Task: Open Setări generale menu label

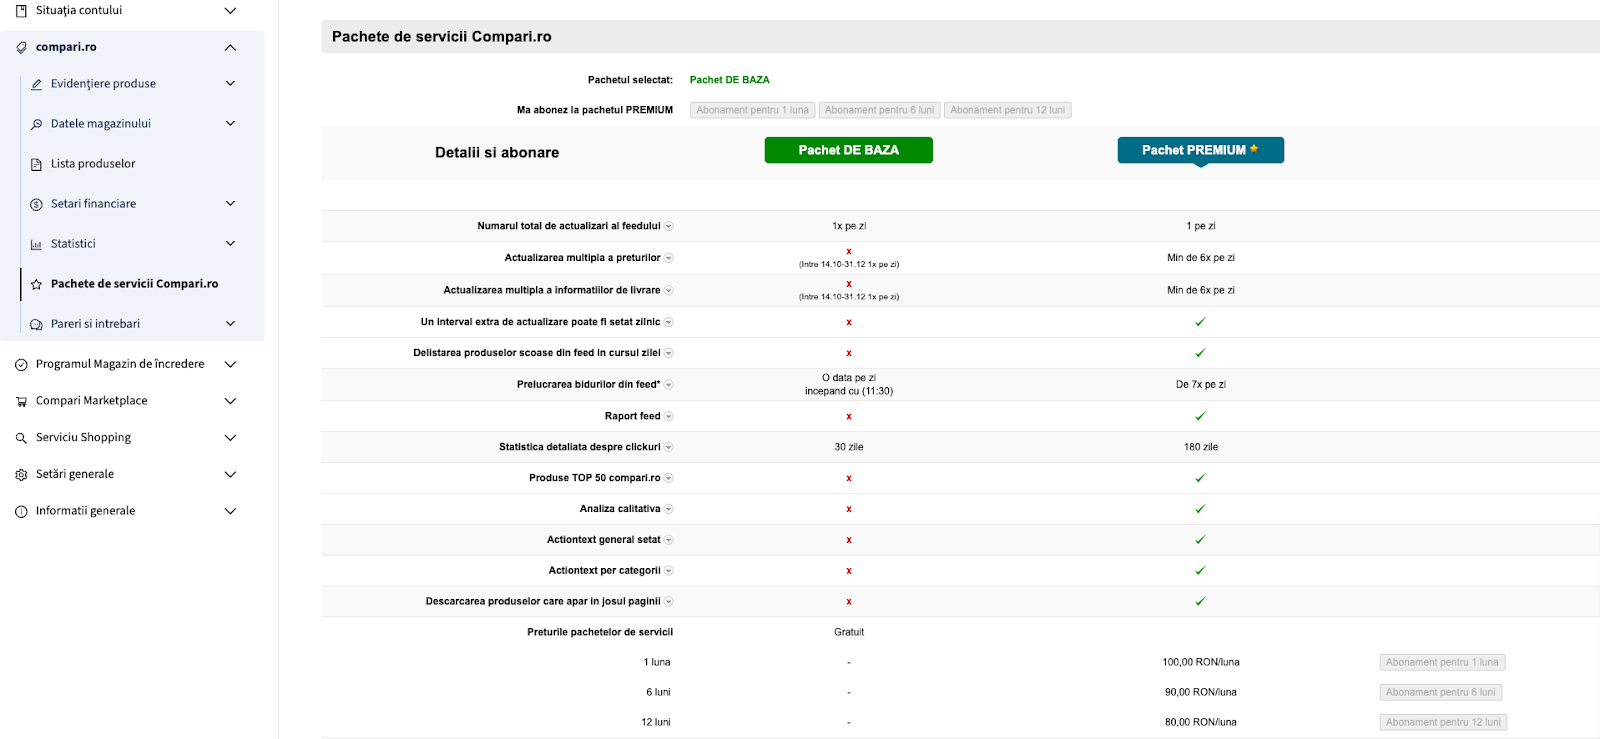Action: pyautogui.click(x=75, y=475)
